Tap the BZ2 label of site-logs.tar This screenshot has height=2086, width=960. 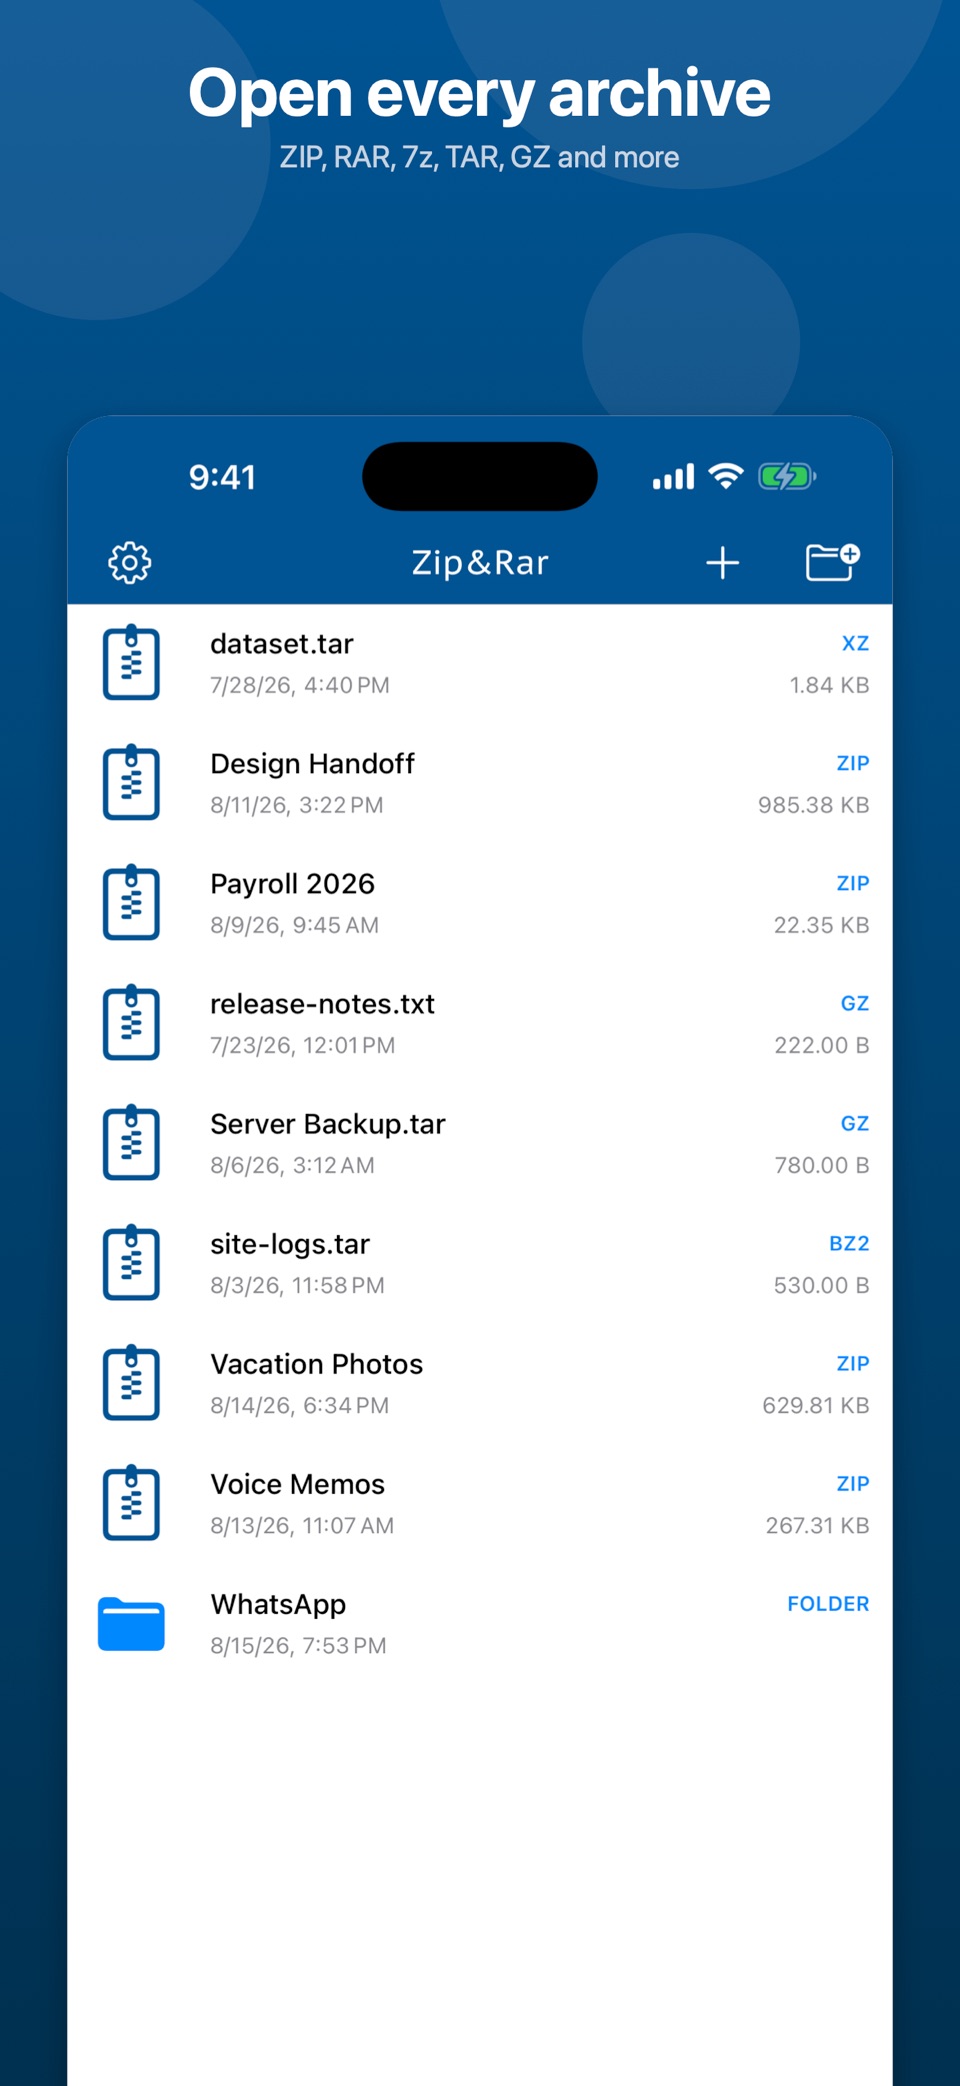point(849,1243)
